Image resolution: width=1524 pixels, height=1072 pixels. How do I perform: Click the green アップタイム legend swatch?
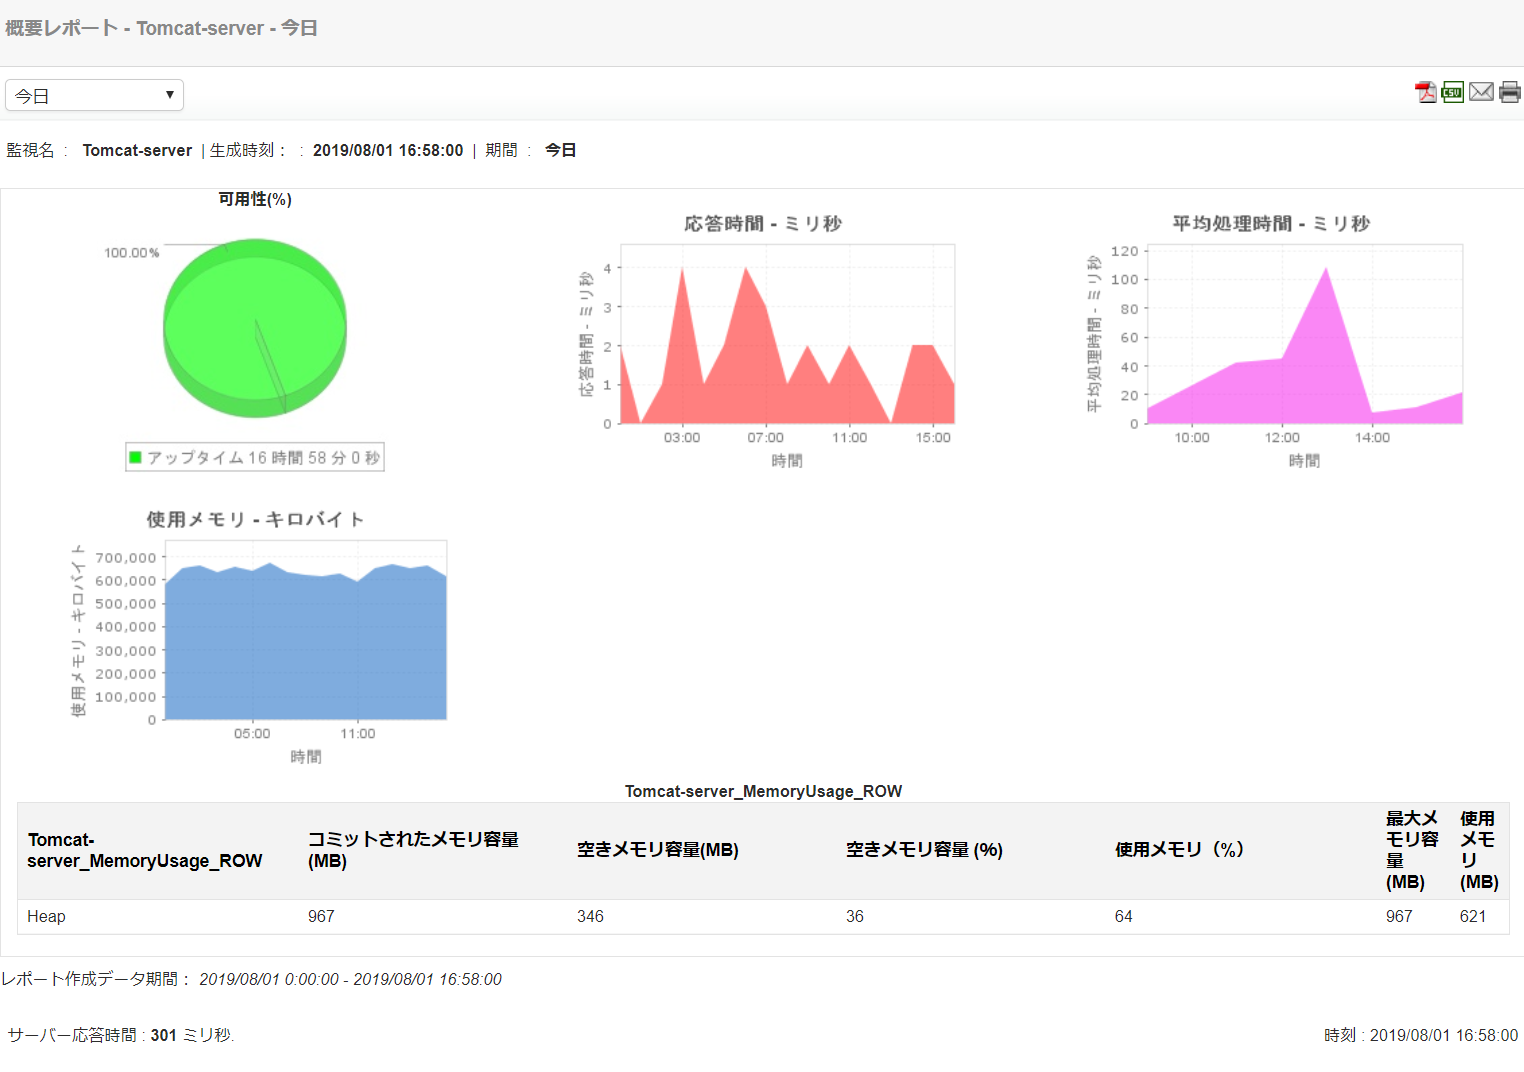tap(135, 457)
